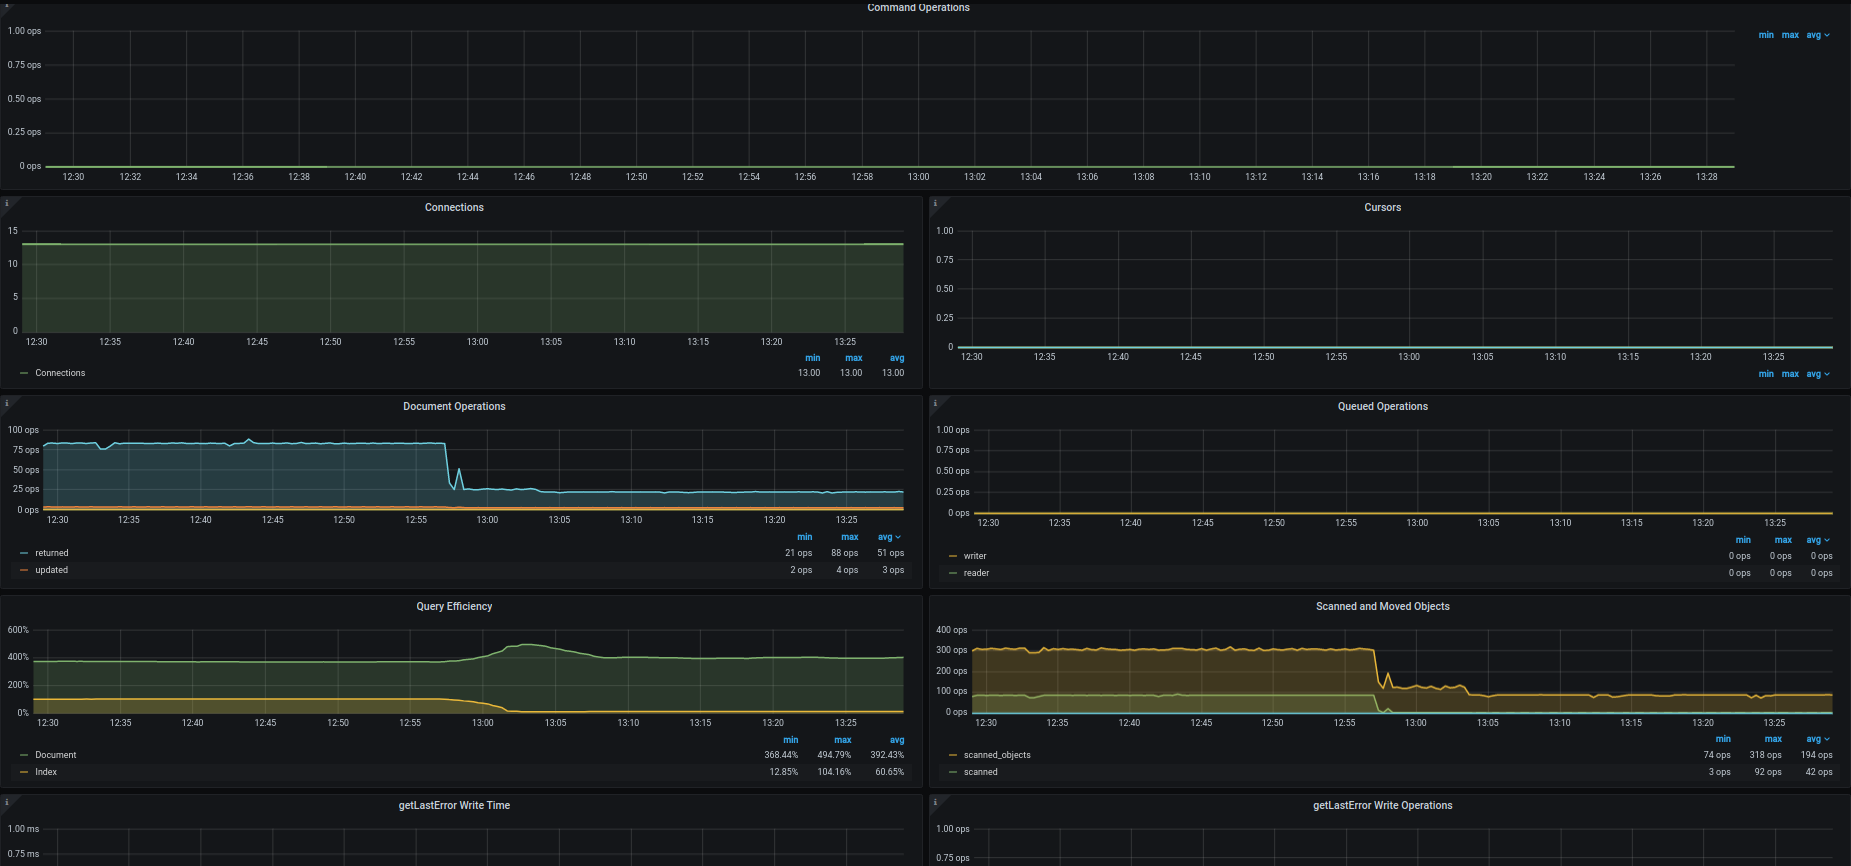1851x866 pixels.
Task: Open color picker for Connections series swatch
Action: (x=24, y=373)
